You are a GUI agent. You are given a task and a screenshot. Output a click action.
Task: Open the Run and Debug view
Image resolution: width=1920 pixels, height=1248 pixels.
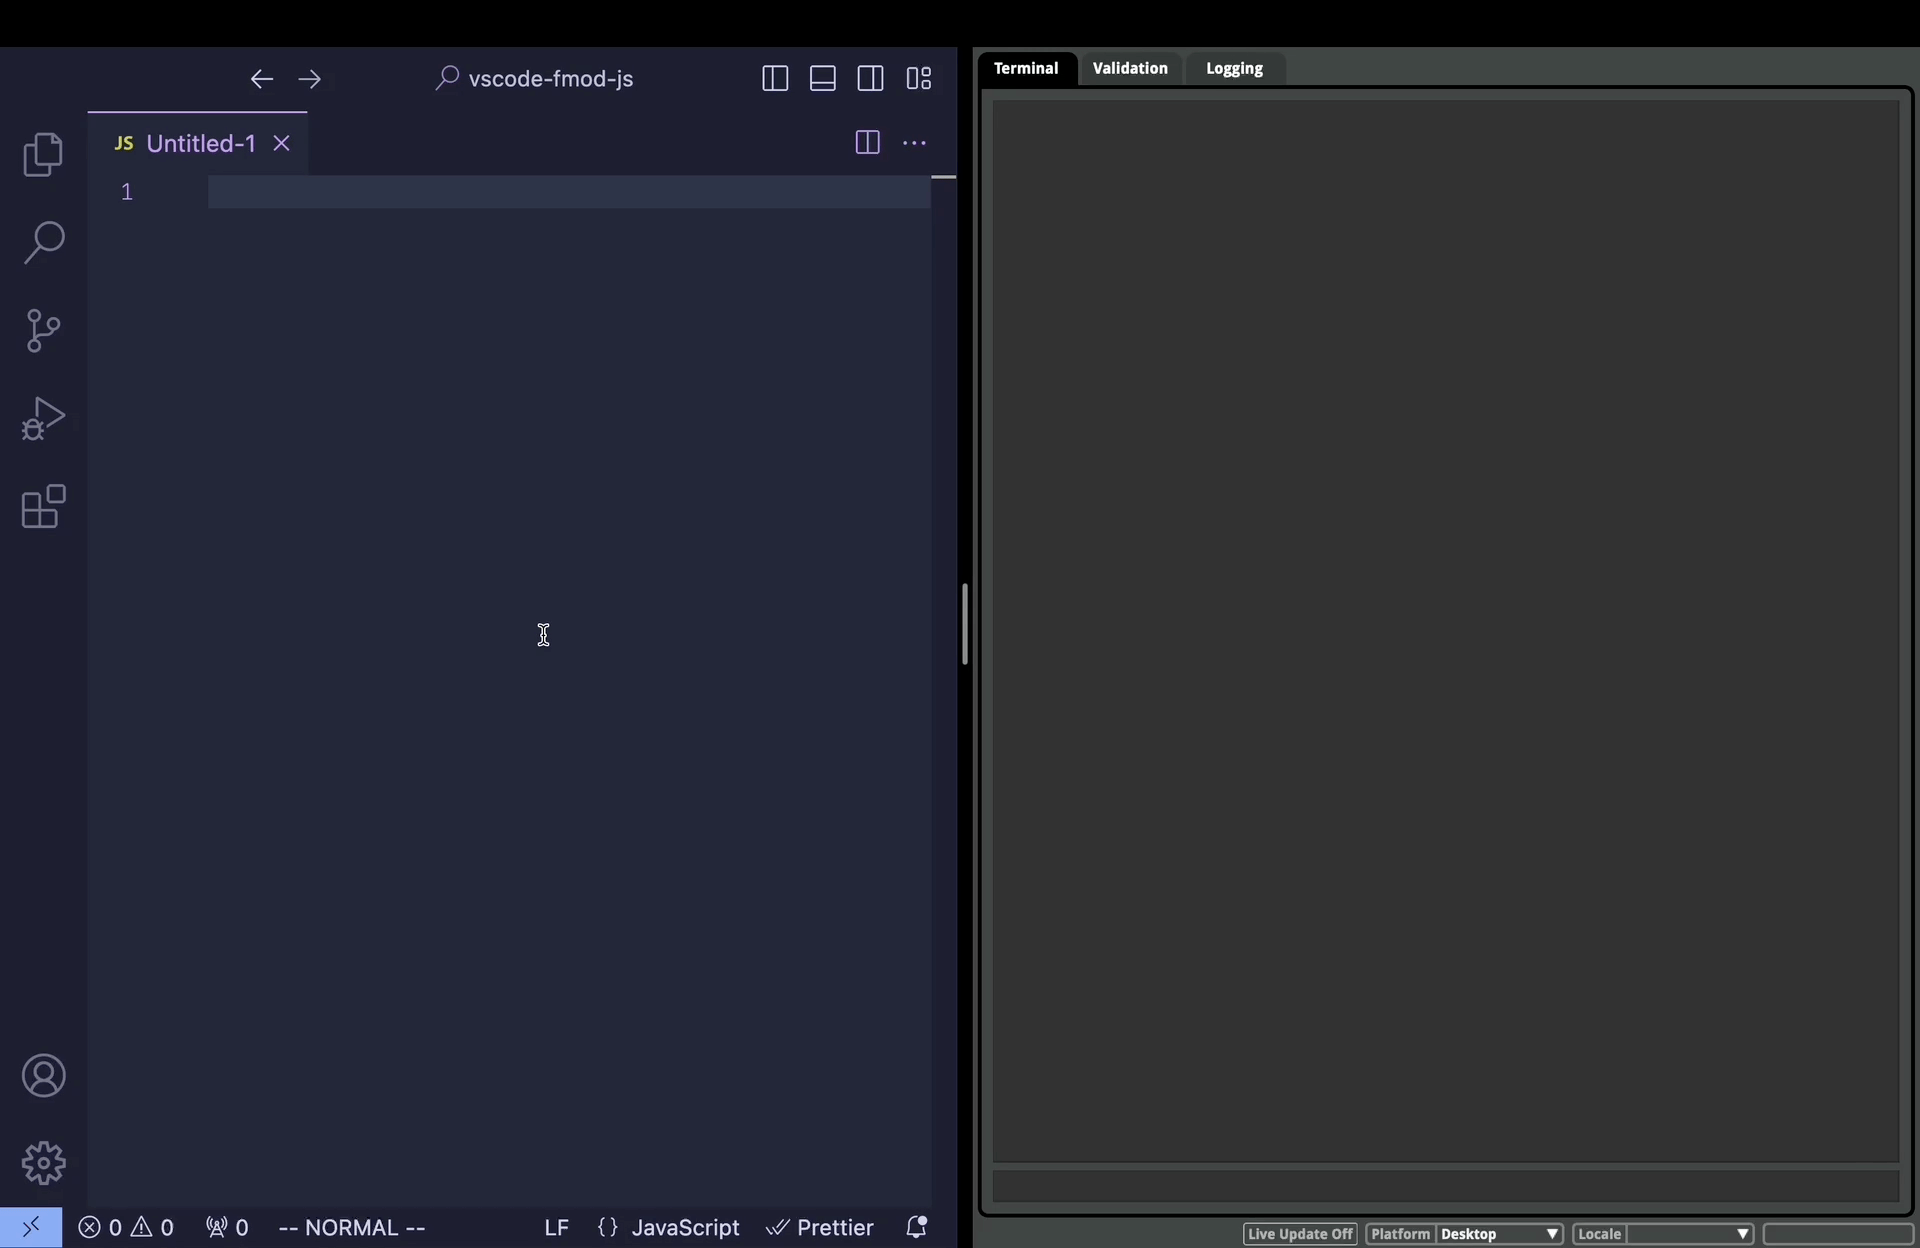[43, 419]
